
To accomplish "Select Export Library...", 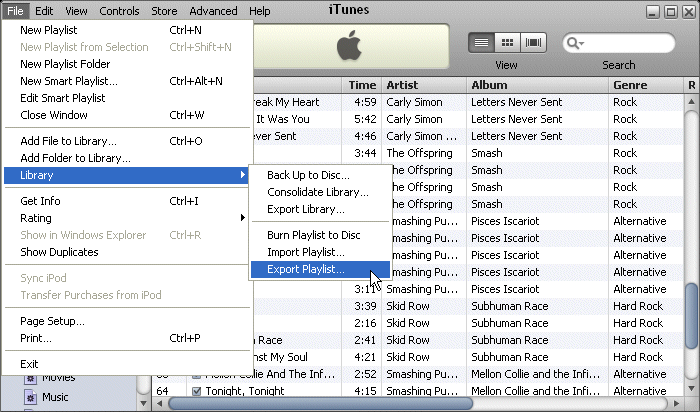I will point(320,209).
